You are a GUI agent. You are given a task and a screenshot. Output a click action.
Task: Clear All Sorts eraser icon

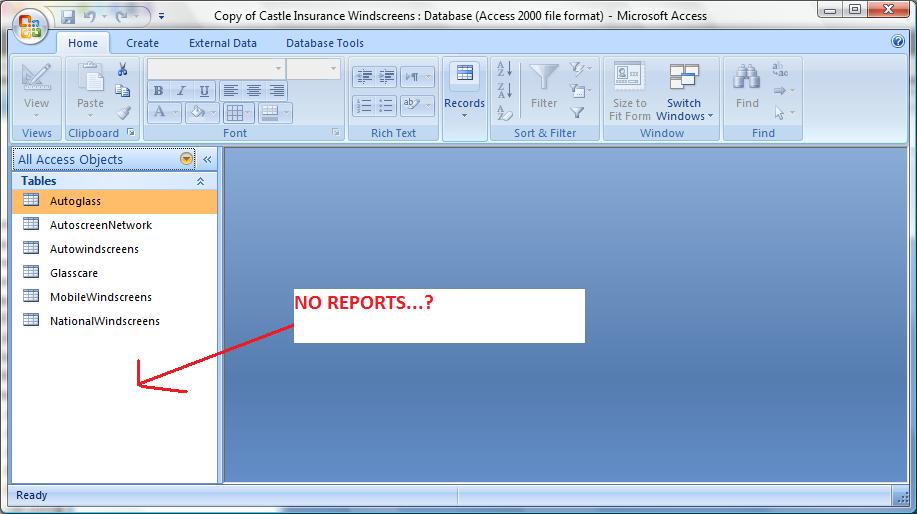click(504, 112)
